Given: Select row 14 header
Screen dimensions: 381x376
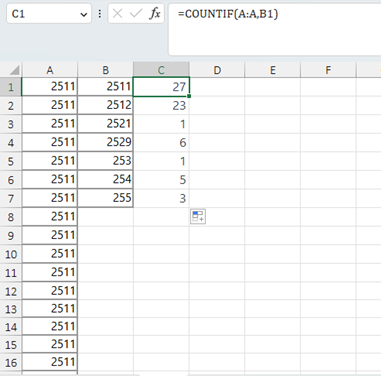Looking at the screenshot, I should pos(11,327).
